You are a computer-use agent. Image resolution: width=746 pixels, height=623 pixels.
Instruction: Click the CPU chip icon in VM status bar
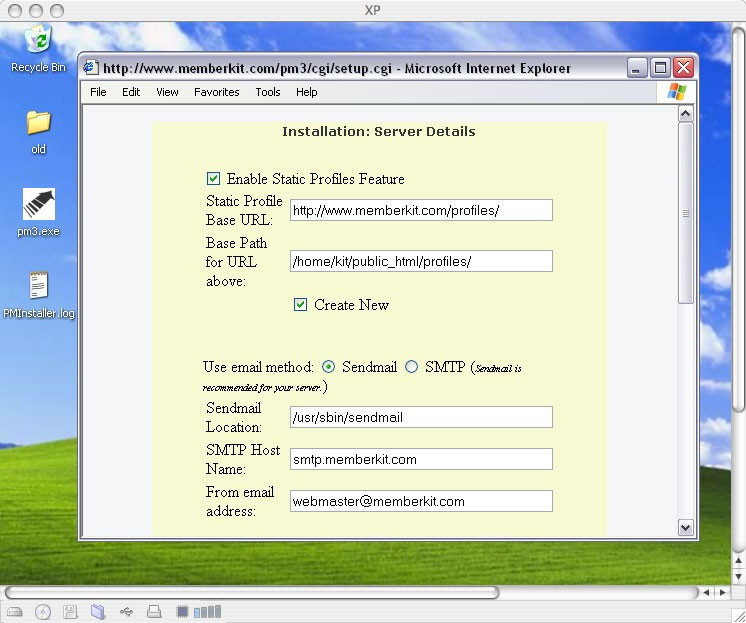pos(182,612)
